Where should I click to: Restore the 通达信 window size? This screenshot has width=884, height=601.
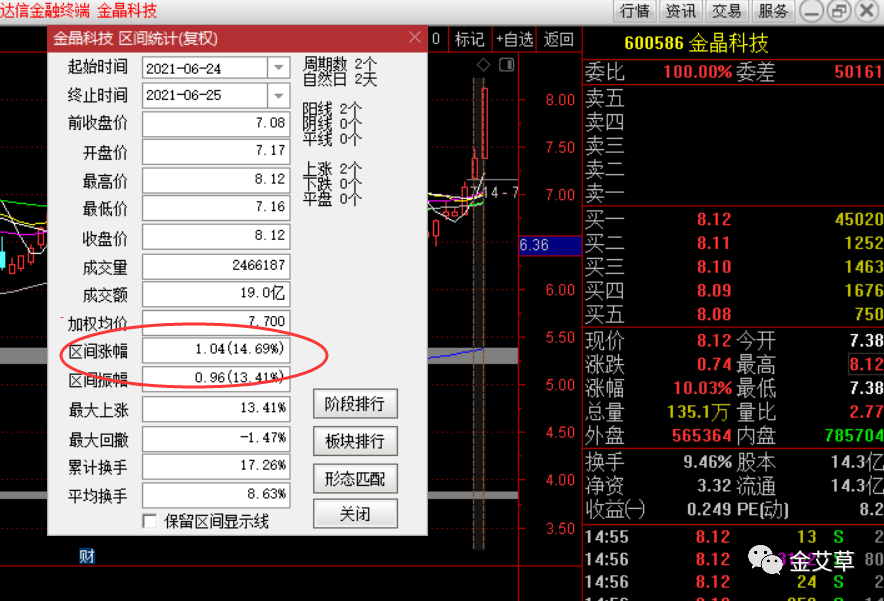(x=839, y=11)
